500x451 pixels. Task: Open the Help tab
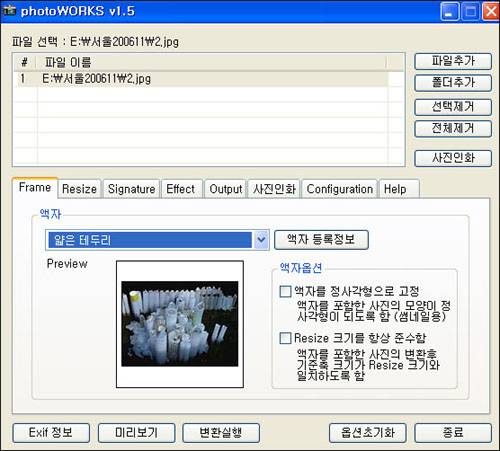tap(399, 189)
